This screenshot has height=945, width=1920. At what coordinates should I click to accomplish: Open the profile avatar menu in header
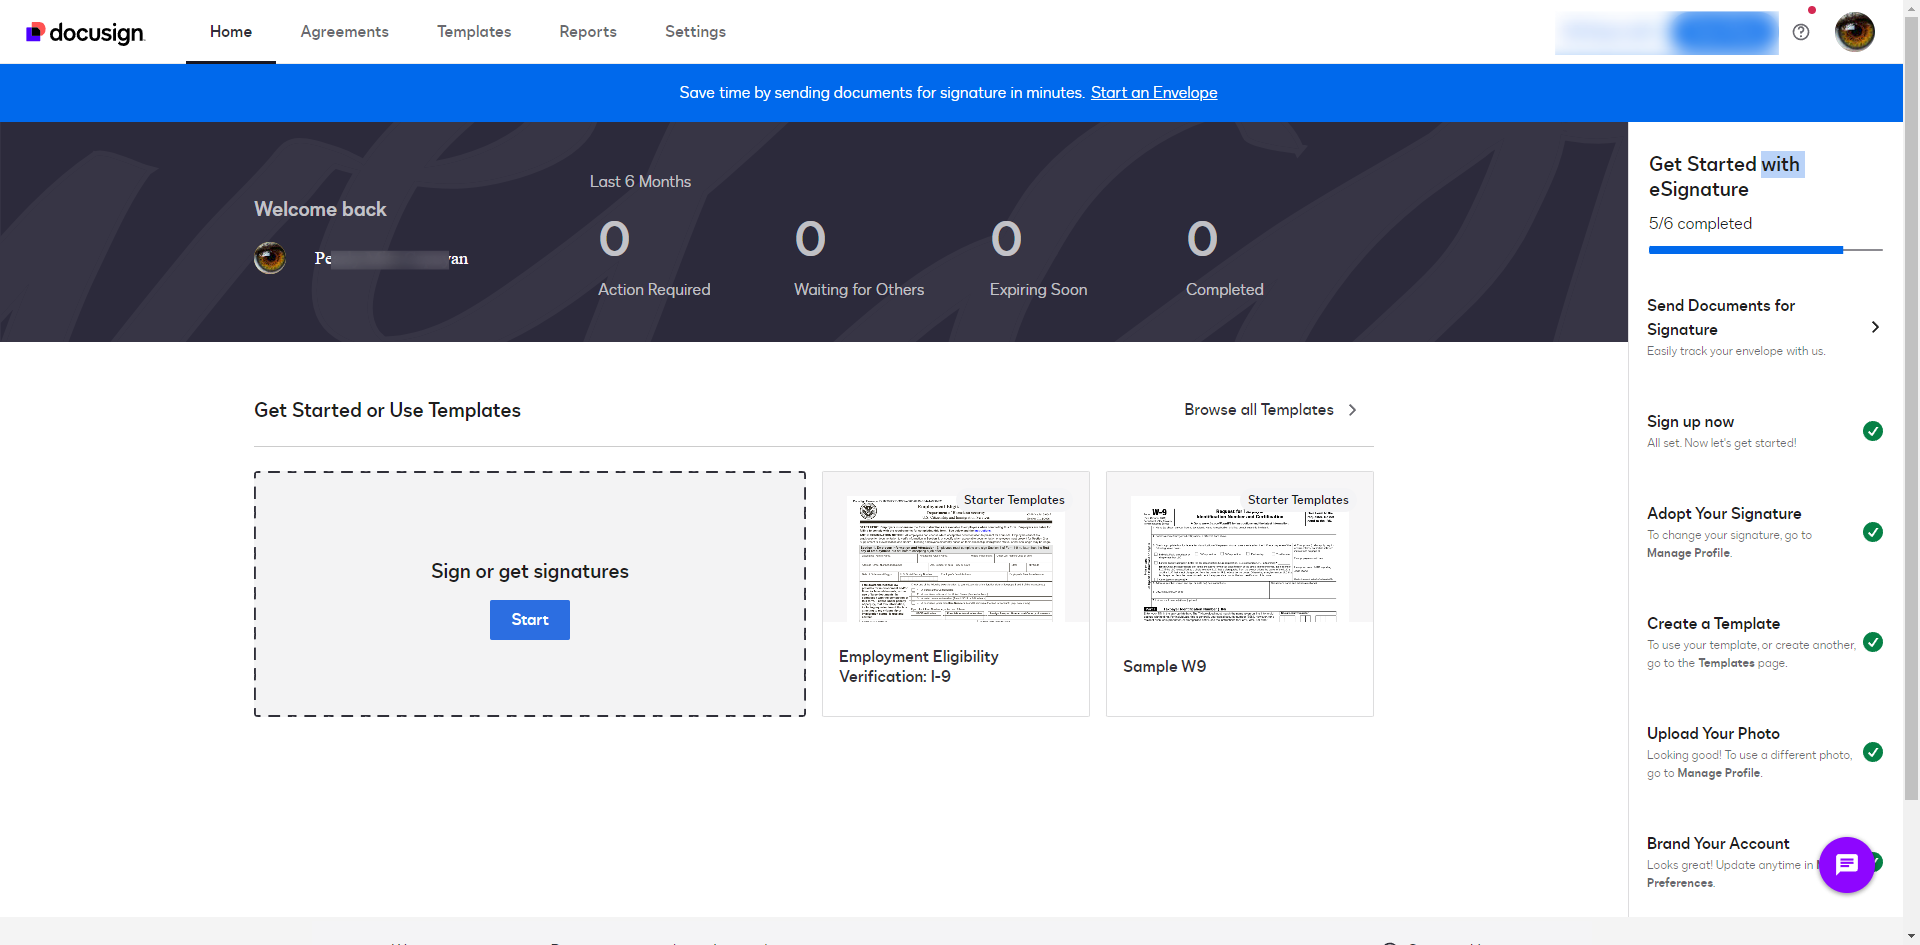[x=1855, y=32]
